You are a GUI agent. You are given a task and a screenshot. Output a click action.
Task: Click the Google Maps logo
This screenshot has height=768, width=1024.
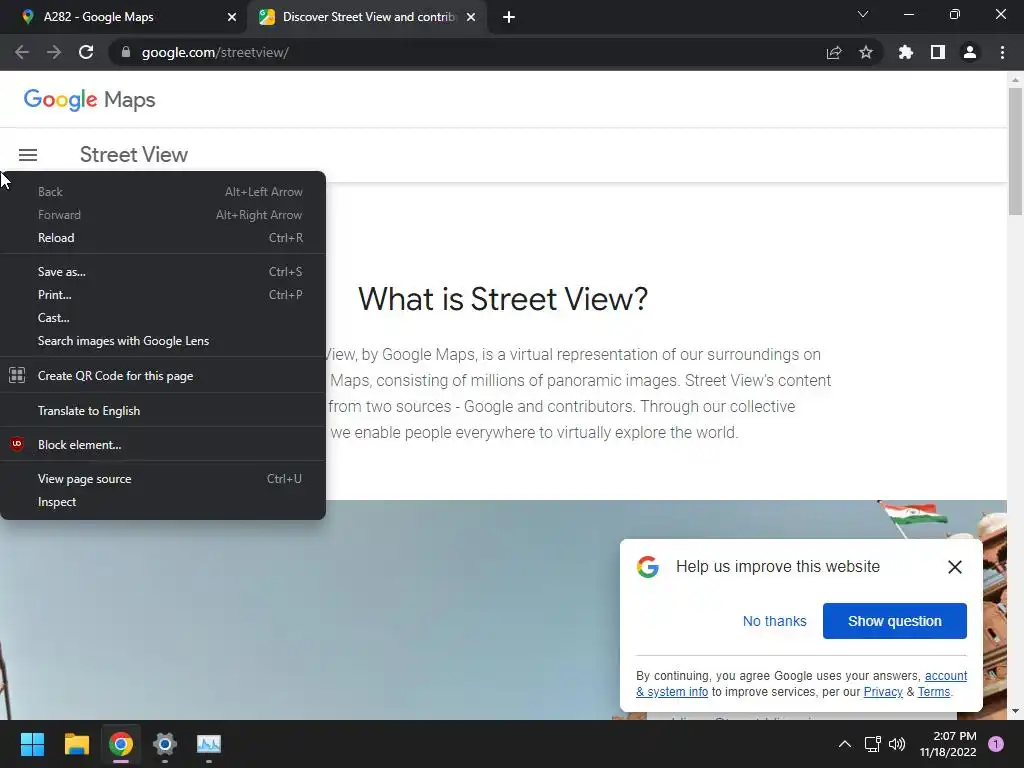(89, 100)
